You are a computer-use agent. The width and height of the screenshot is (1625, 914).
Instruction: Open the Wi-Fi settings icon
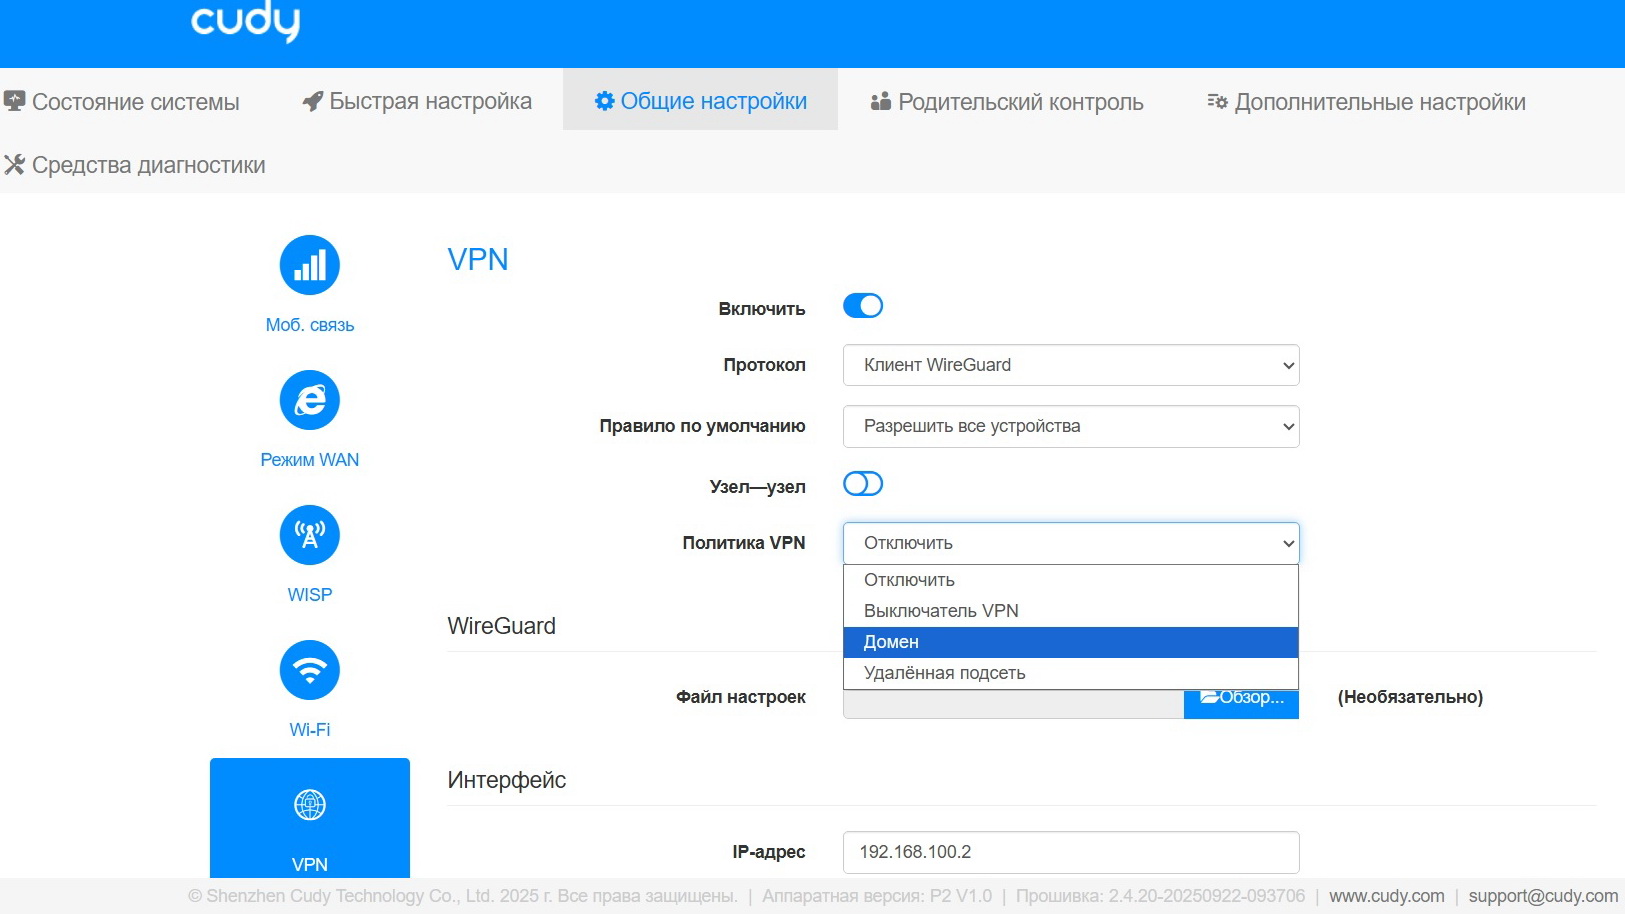click(x=310, y=670)
